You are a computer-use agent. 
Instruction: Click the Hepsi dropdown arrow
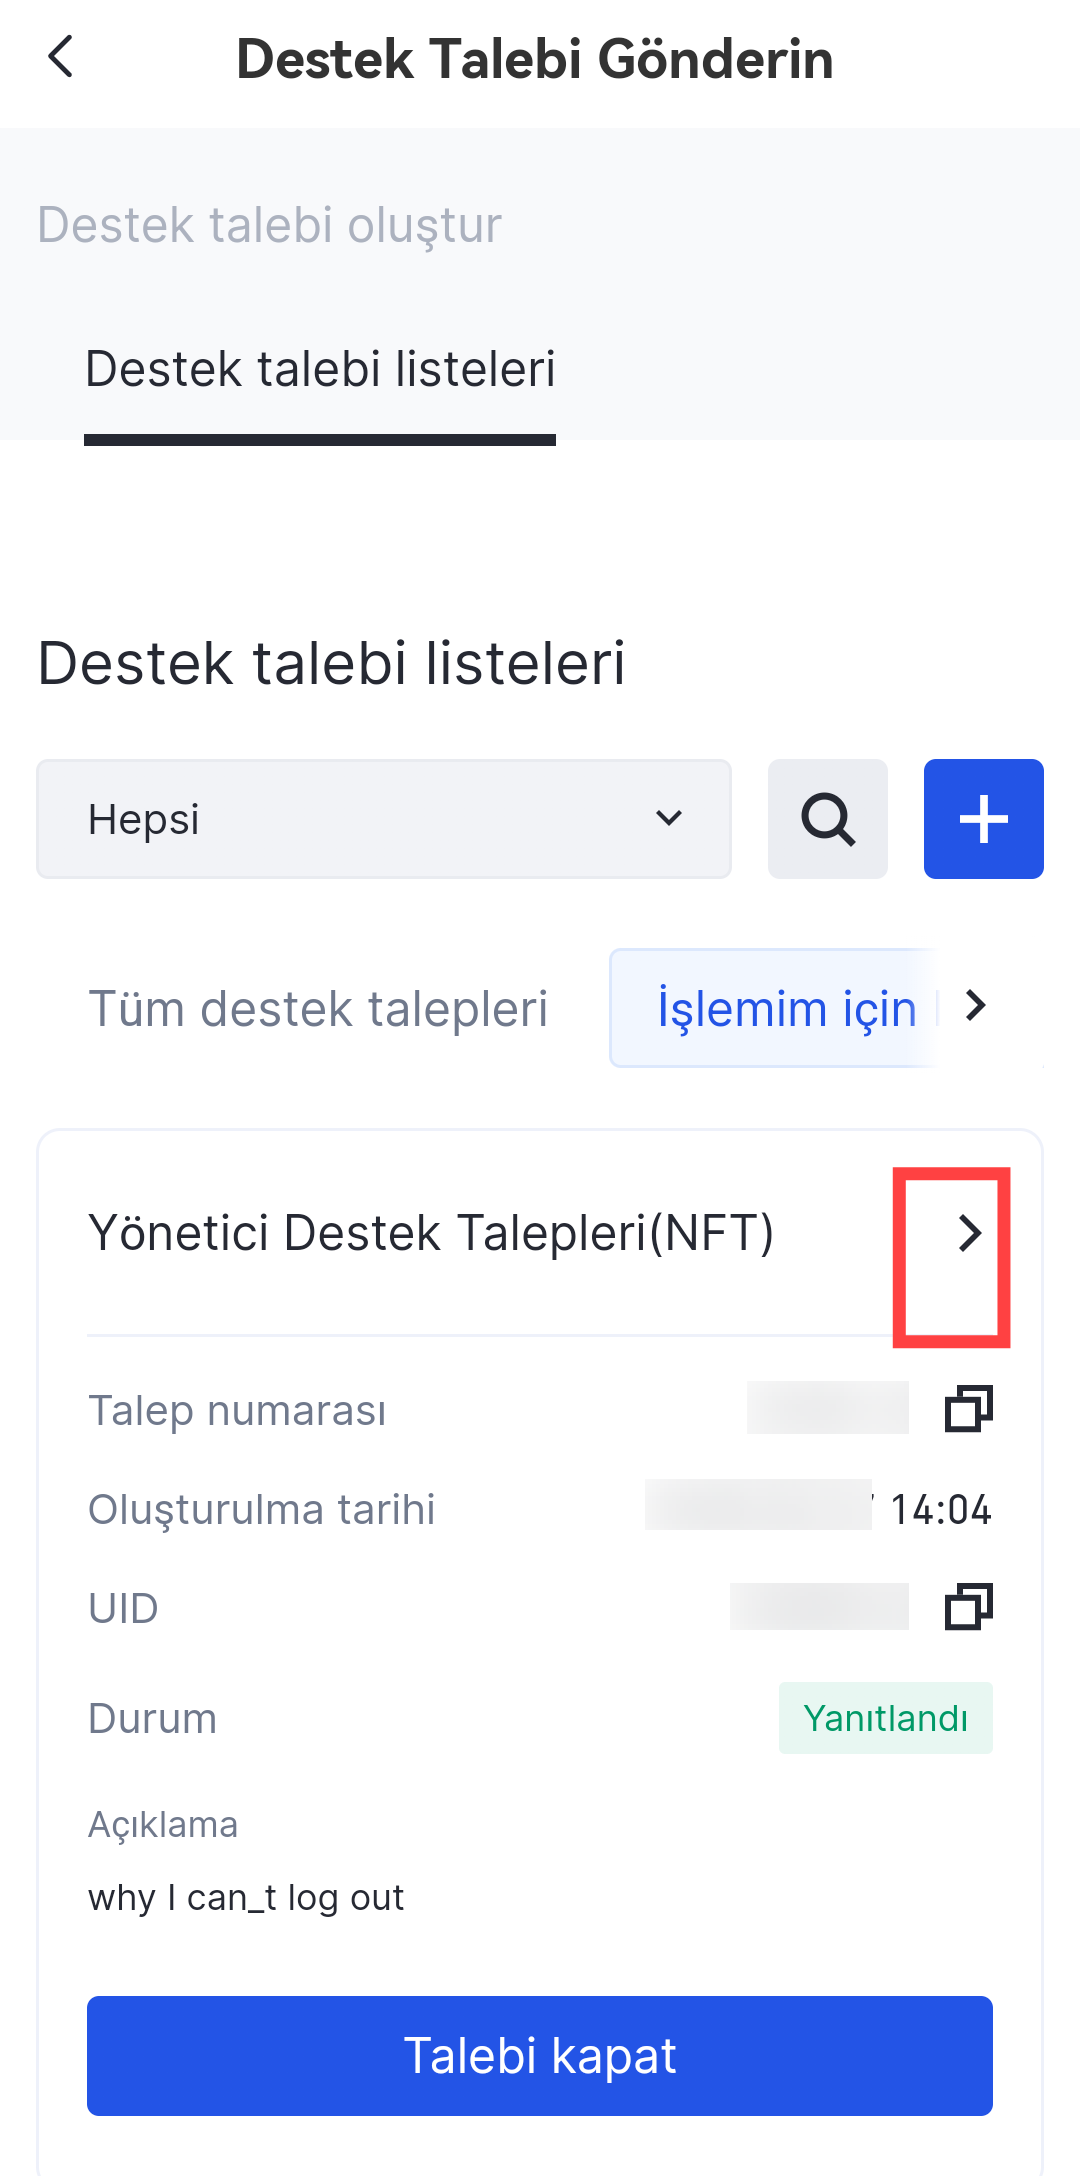(x=669, y=818)
